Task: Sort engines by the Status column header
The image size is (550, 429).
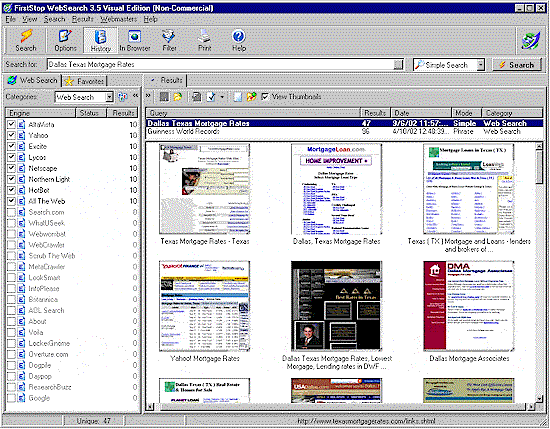Action: click(91, 113)
